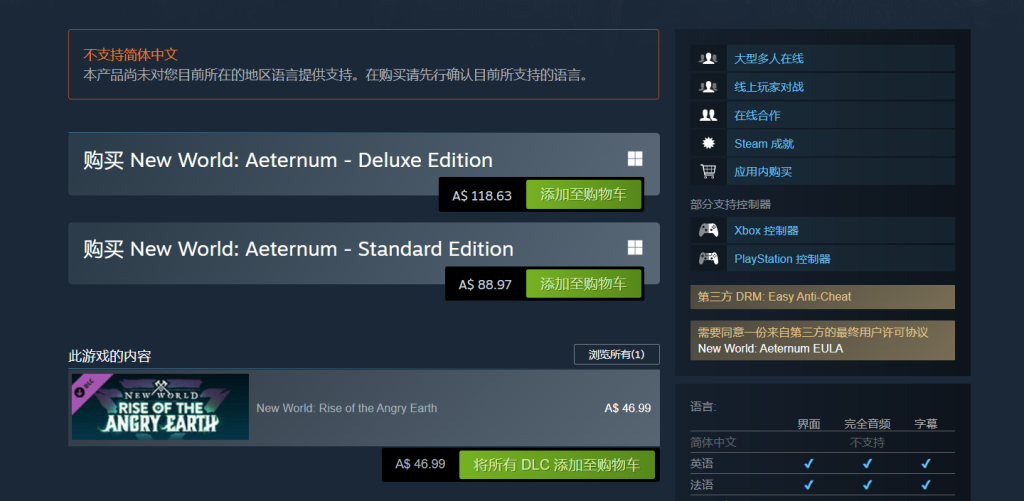Open the Steam 成就 feature link
Viewport: 1024px width, 501px height.
tap(764, 144)
